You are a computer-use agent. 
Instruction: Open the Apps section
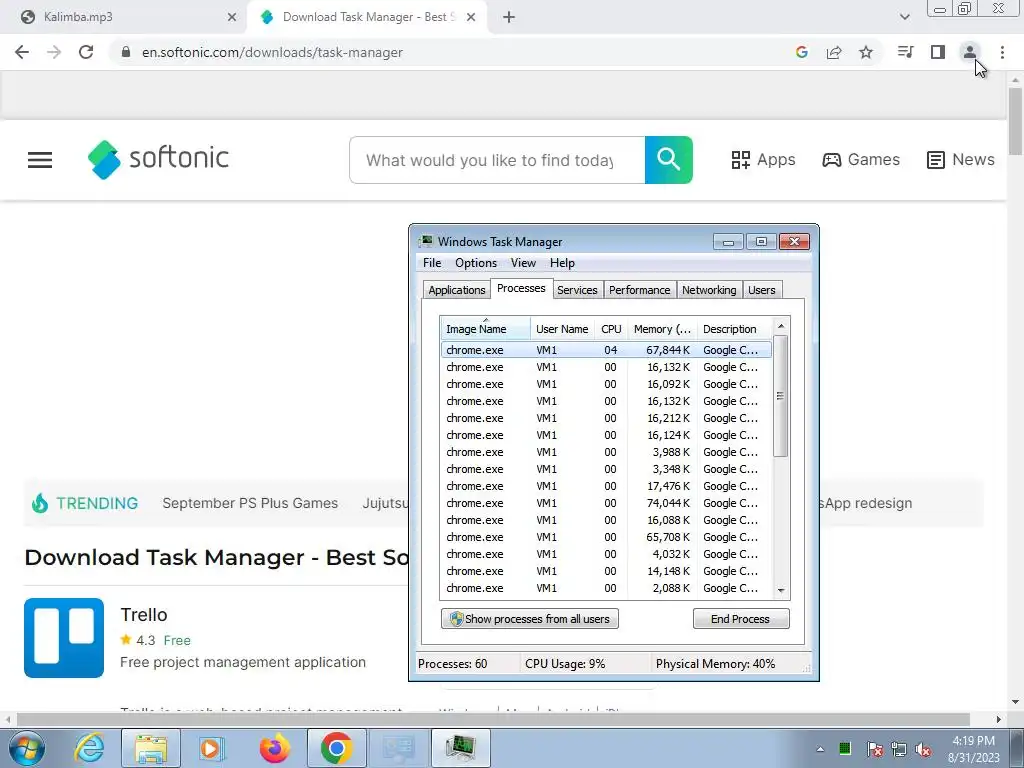point(763,159)
